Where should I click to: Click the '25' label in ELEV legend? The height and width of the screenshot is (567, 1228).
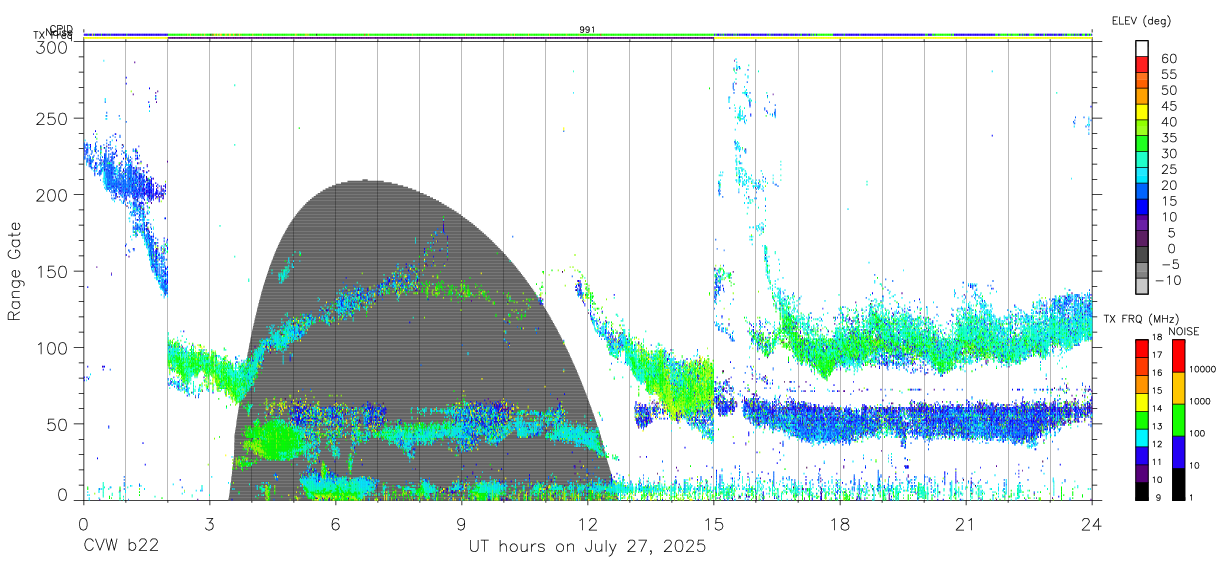[1168, 169]
